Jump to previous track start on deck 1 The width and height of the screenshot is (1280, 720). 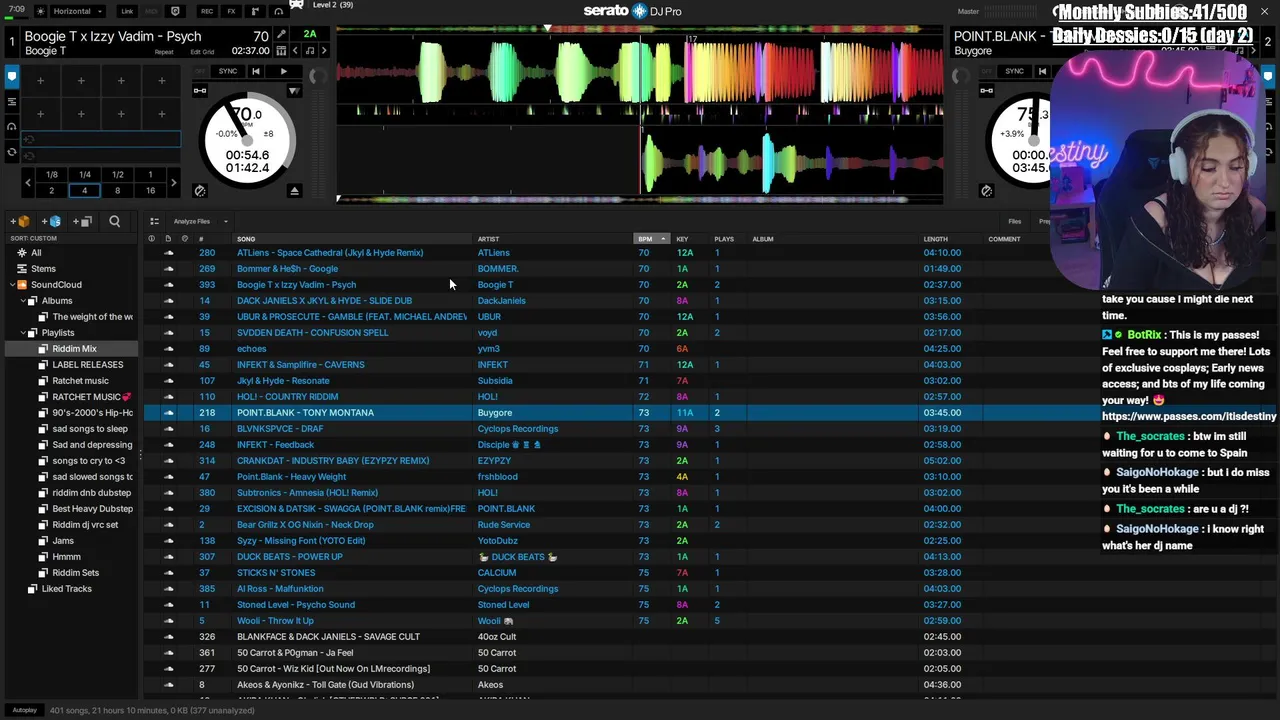pos(256,71)
